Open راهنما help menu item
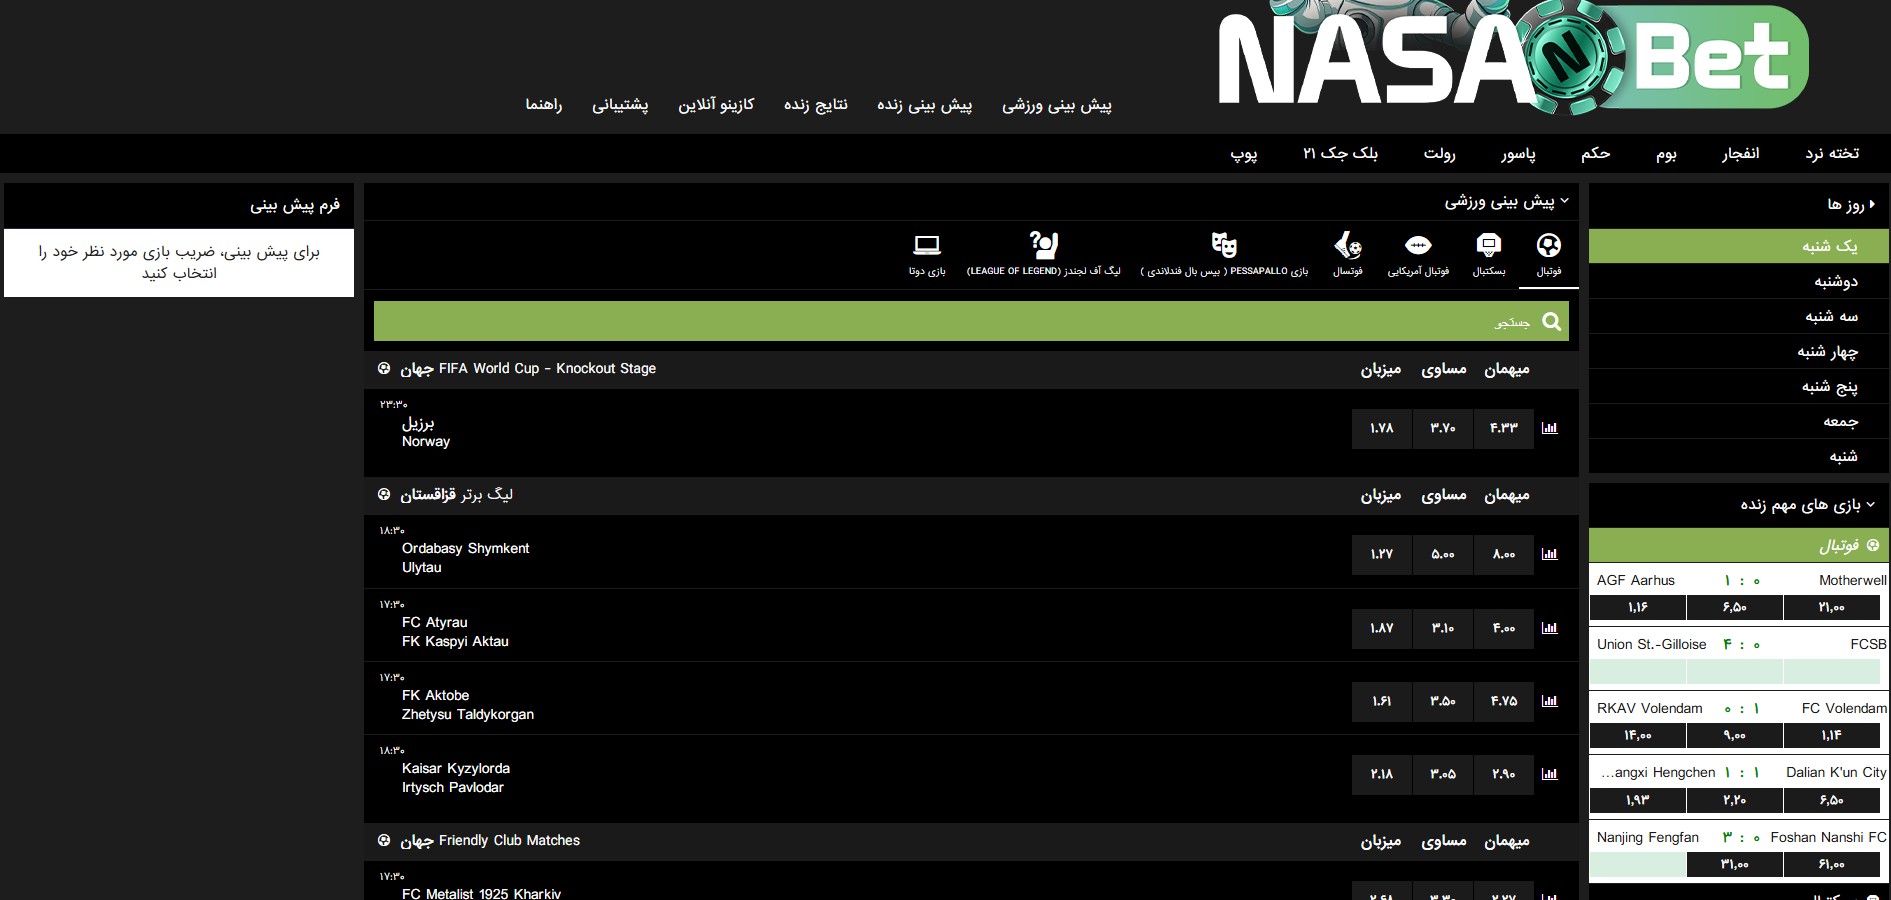1891x900 pixels. tap(544, 105)
